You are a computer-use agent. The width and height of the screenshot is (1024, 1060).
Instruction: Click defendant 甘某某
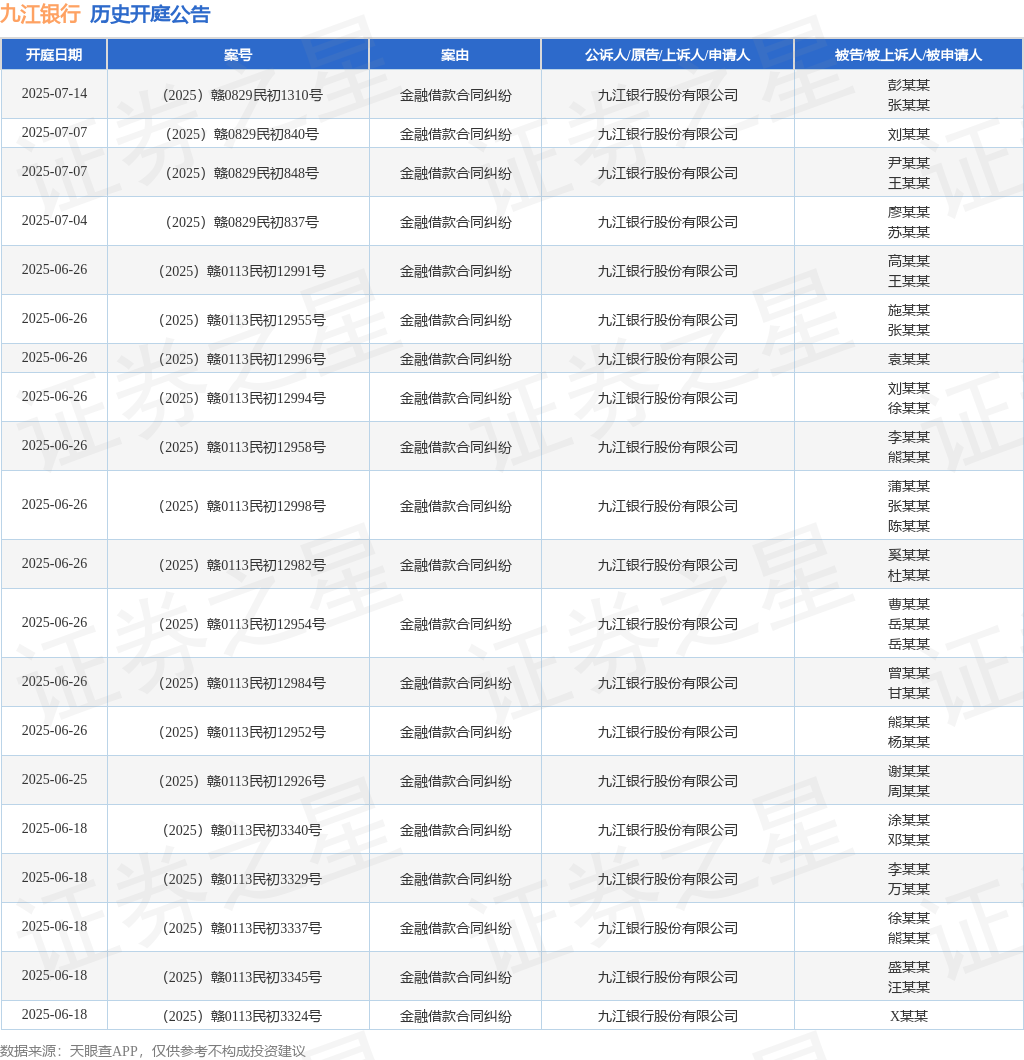[908, 694]
